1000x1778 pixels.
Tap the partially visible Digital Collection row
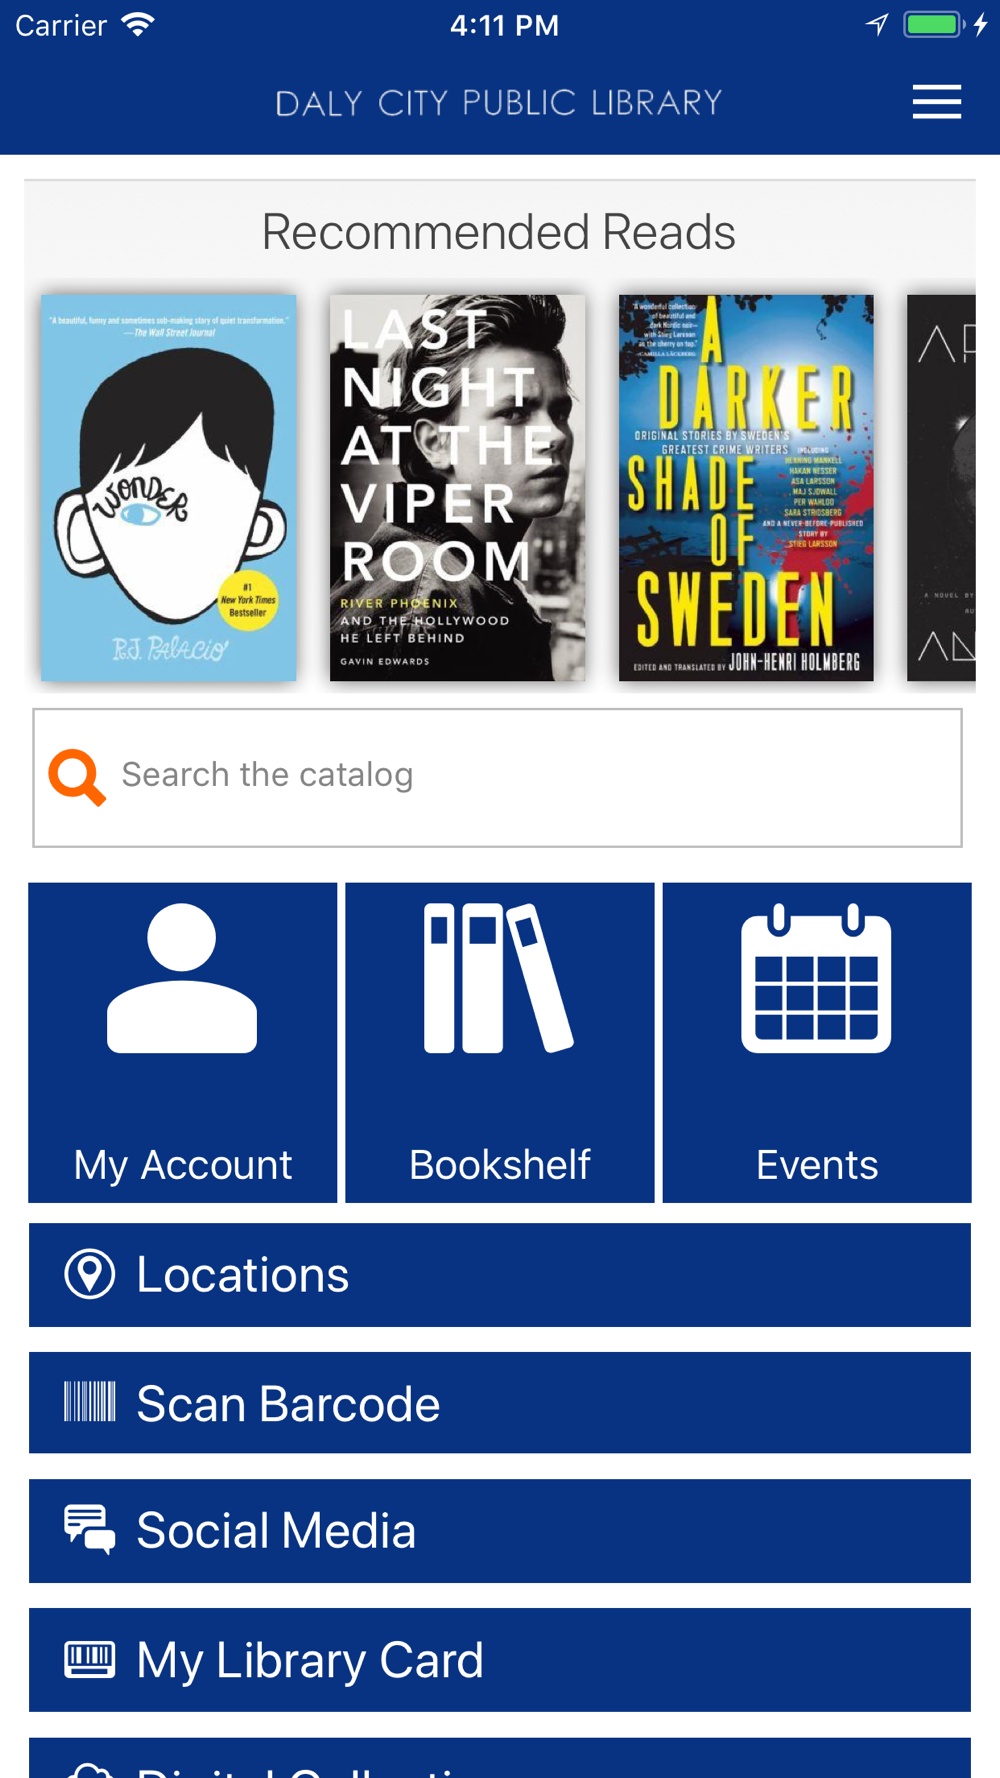500,1758
